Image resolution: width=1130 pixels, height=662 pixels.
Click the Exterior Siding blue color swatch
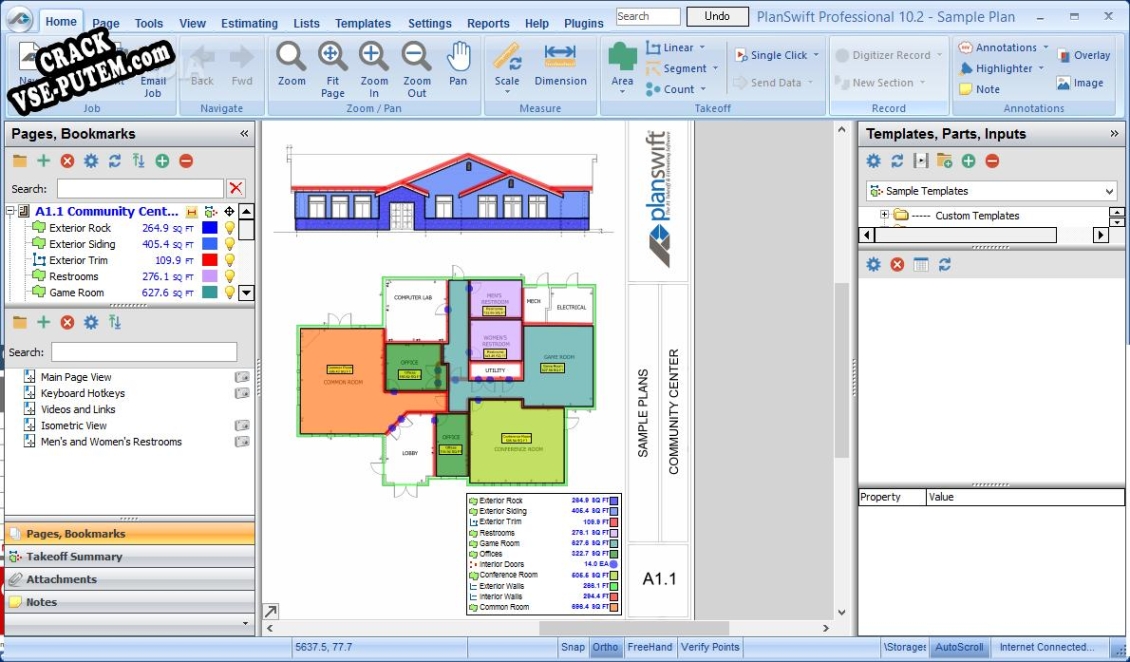pos(209,244)
